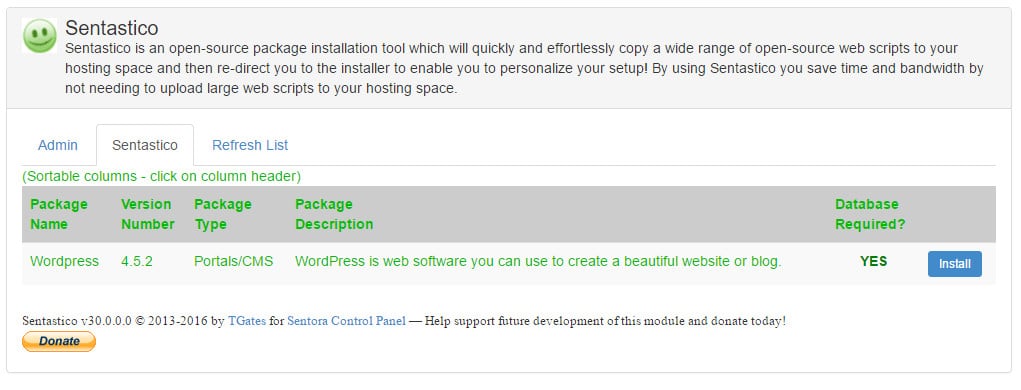Select the Wordpress package name cell
The image size is (1021, 390).
[64, 262]
